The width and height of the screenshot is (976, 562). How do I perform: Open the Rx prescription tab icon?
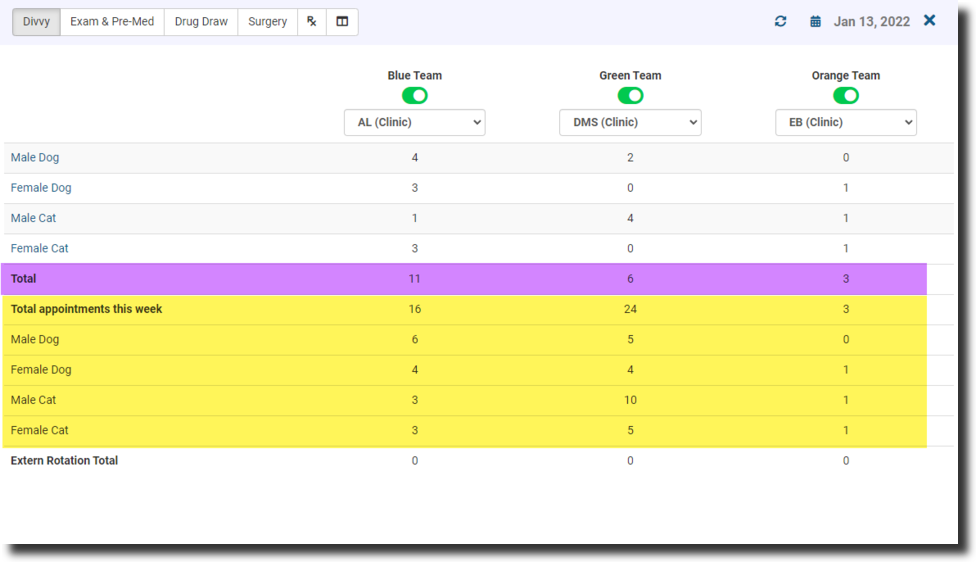312,21
